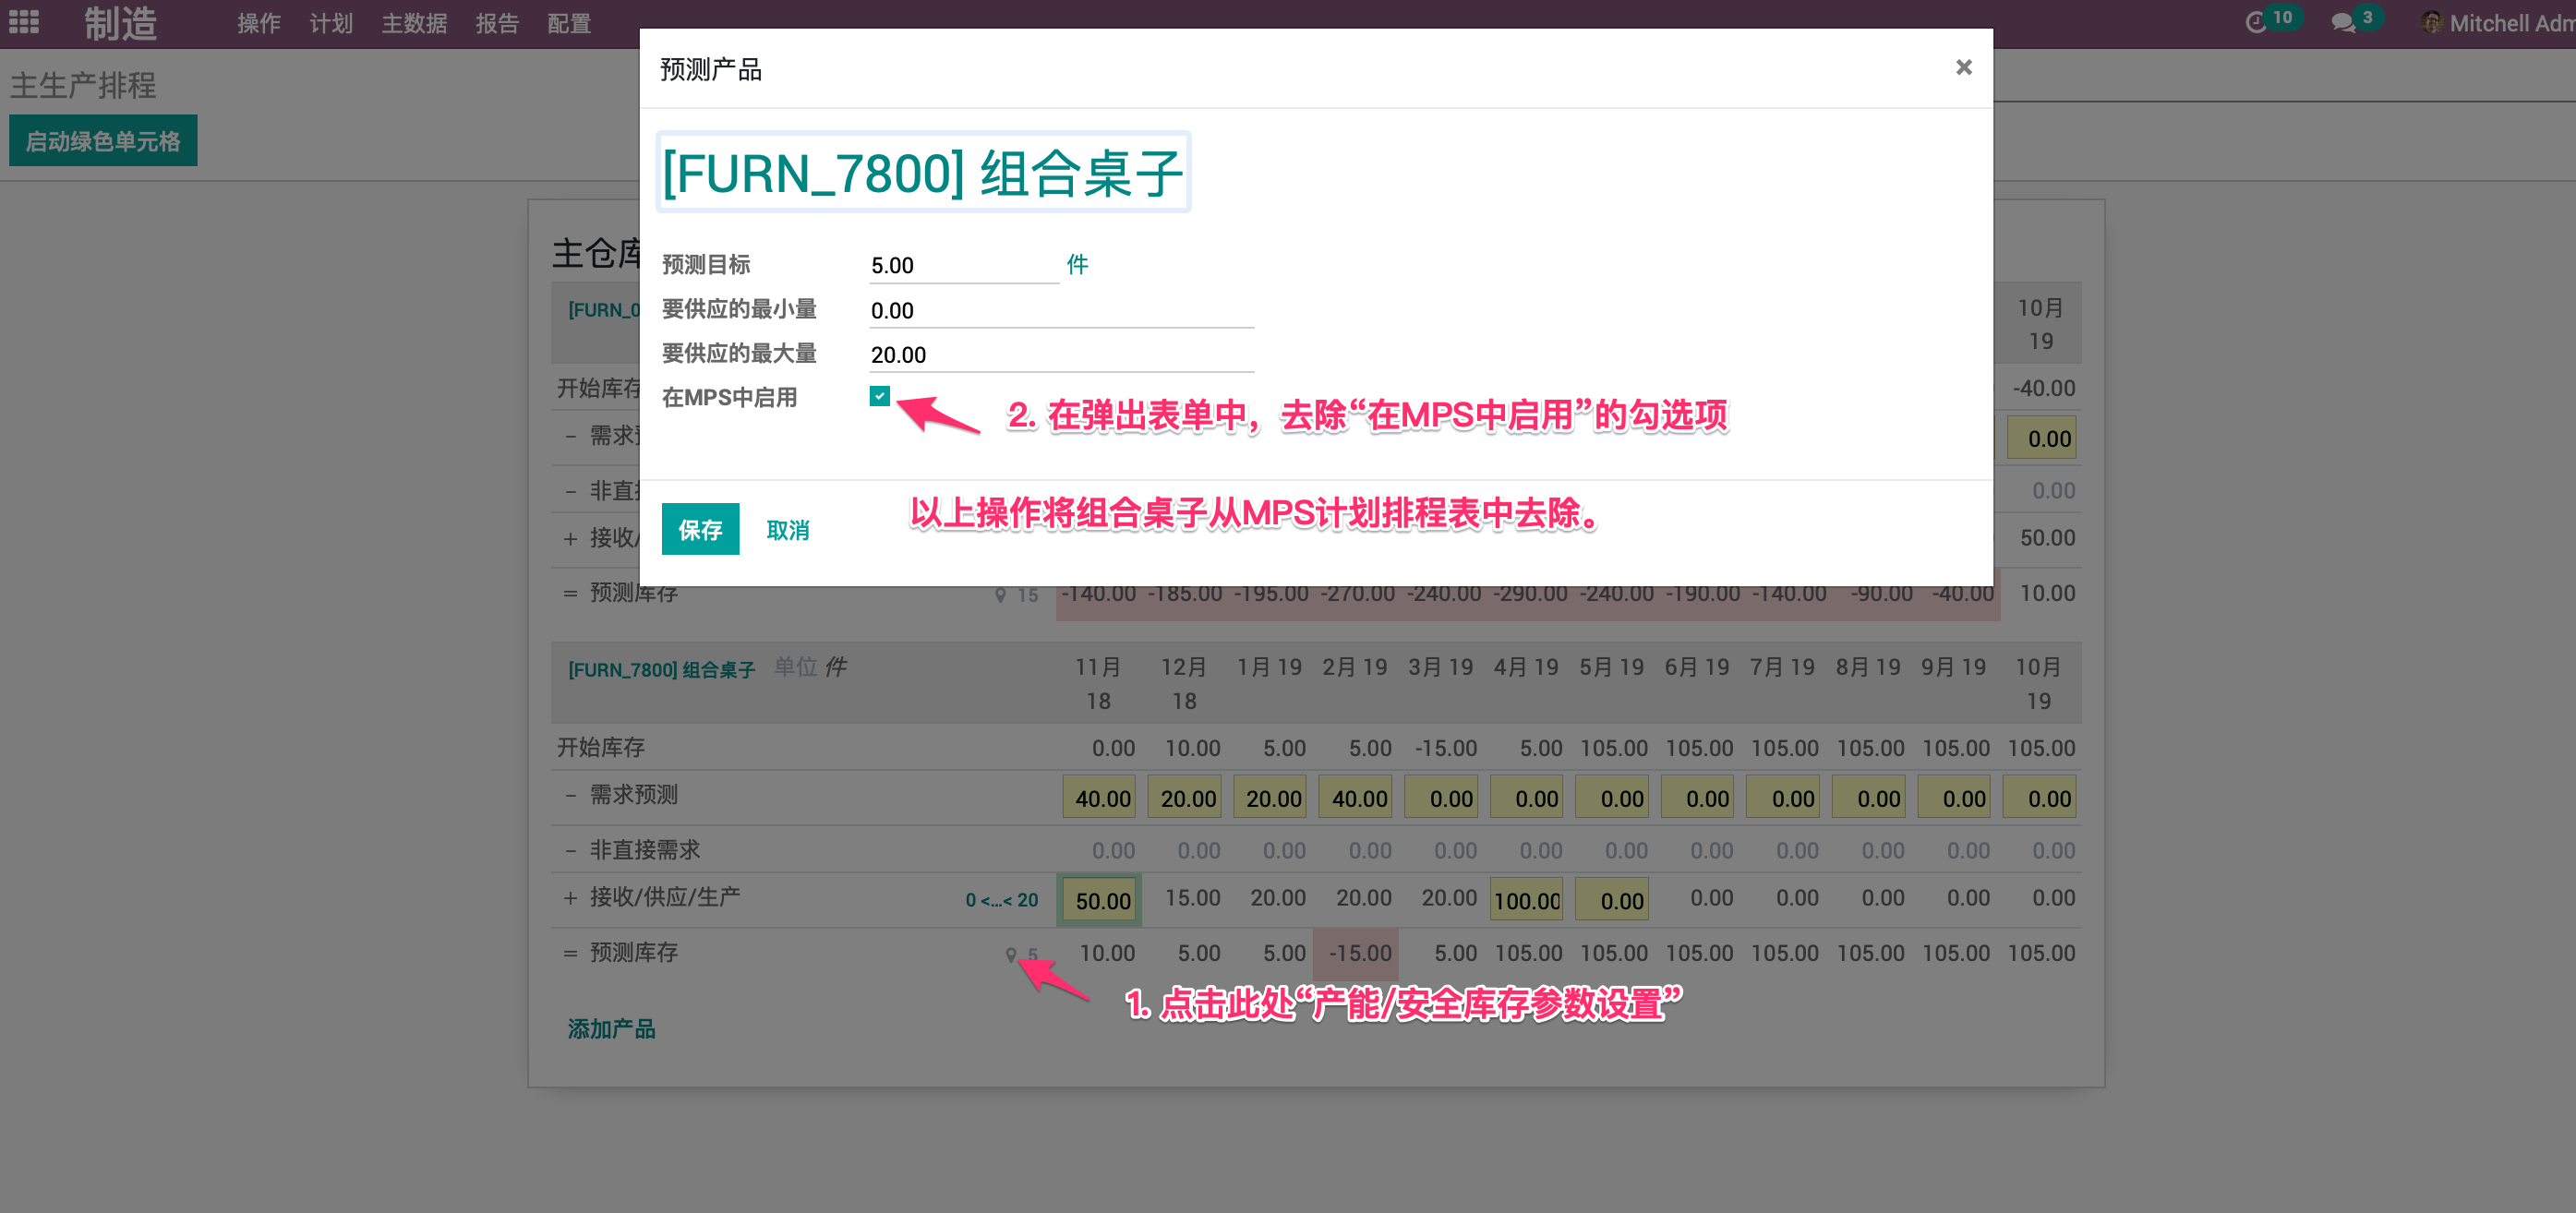Open the 报告 menu
Viewport: 2576px width, 1213px height.
497,23
